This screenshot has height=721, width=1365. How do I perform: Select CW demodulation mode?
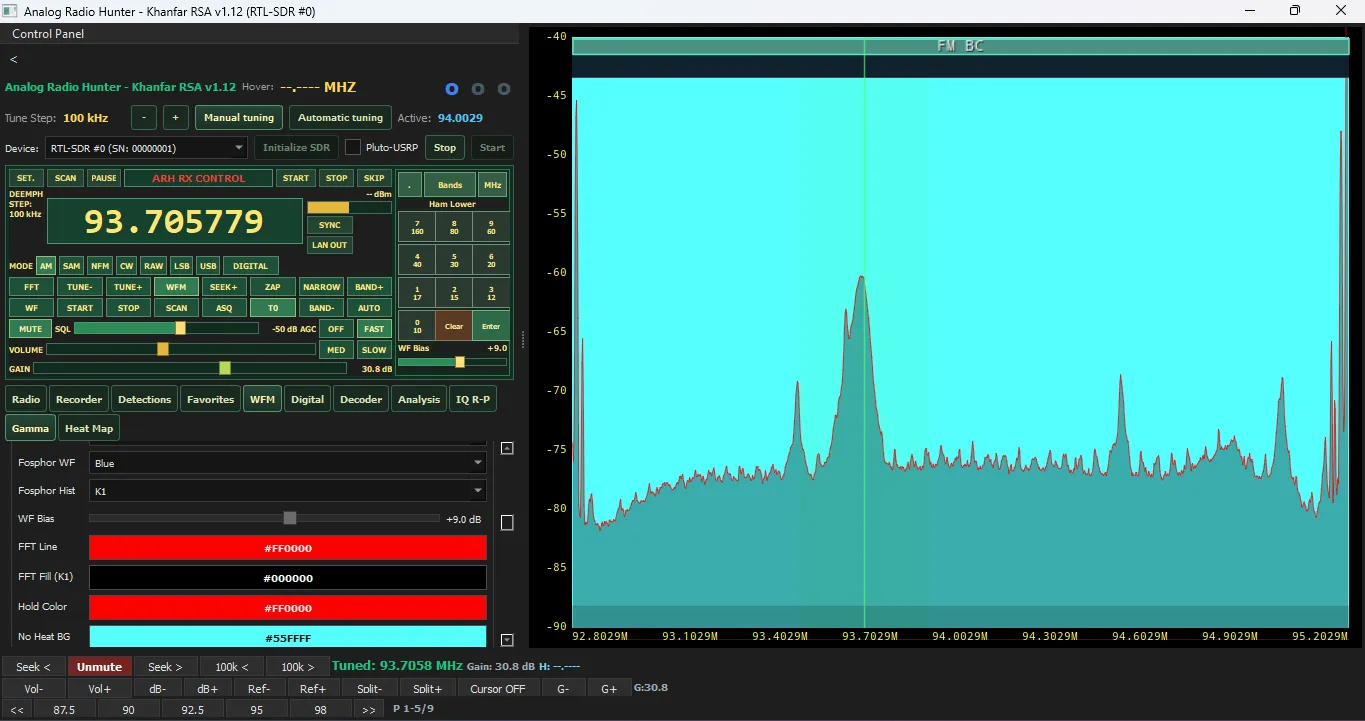pos(126,266)
